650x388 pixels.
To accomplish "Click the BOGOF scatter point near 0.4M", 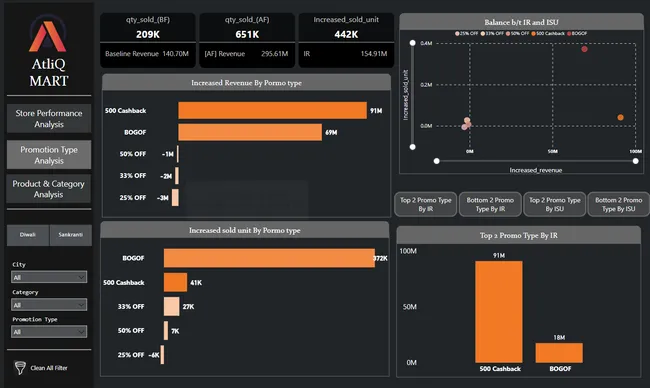I will point(584,49).
